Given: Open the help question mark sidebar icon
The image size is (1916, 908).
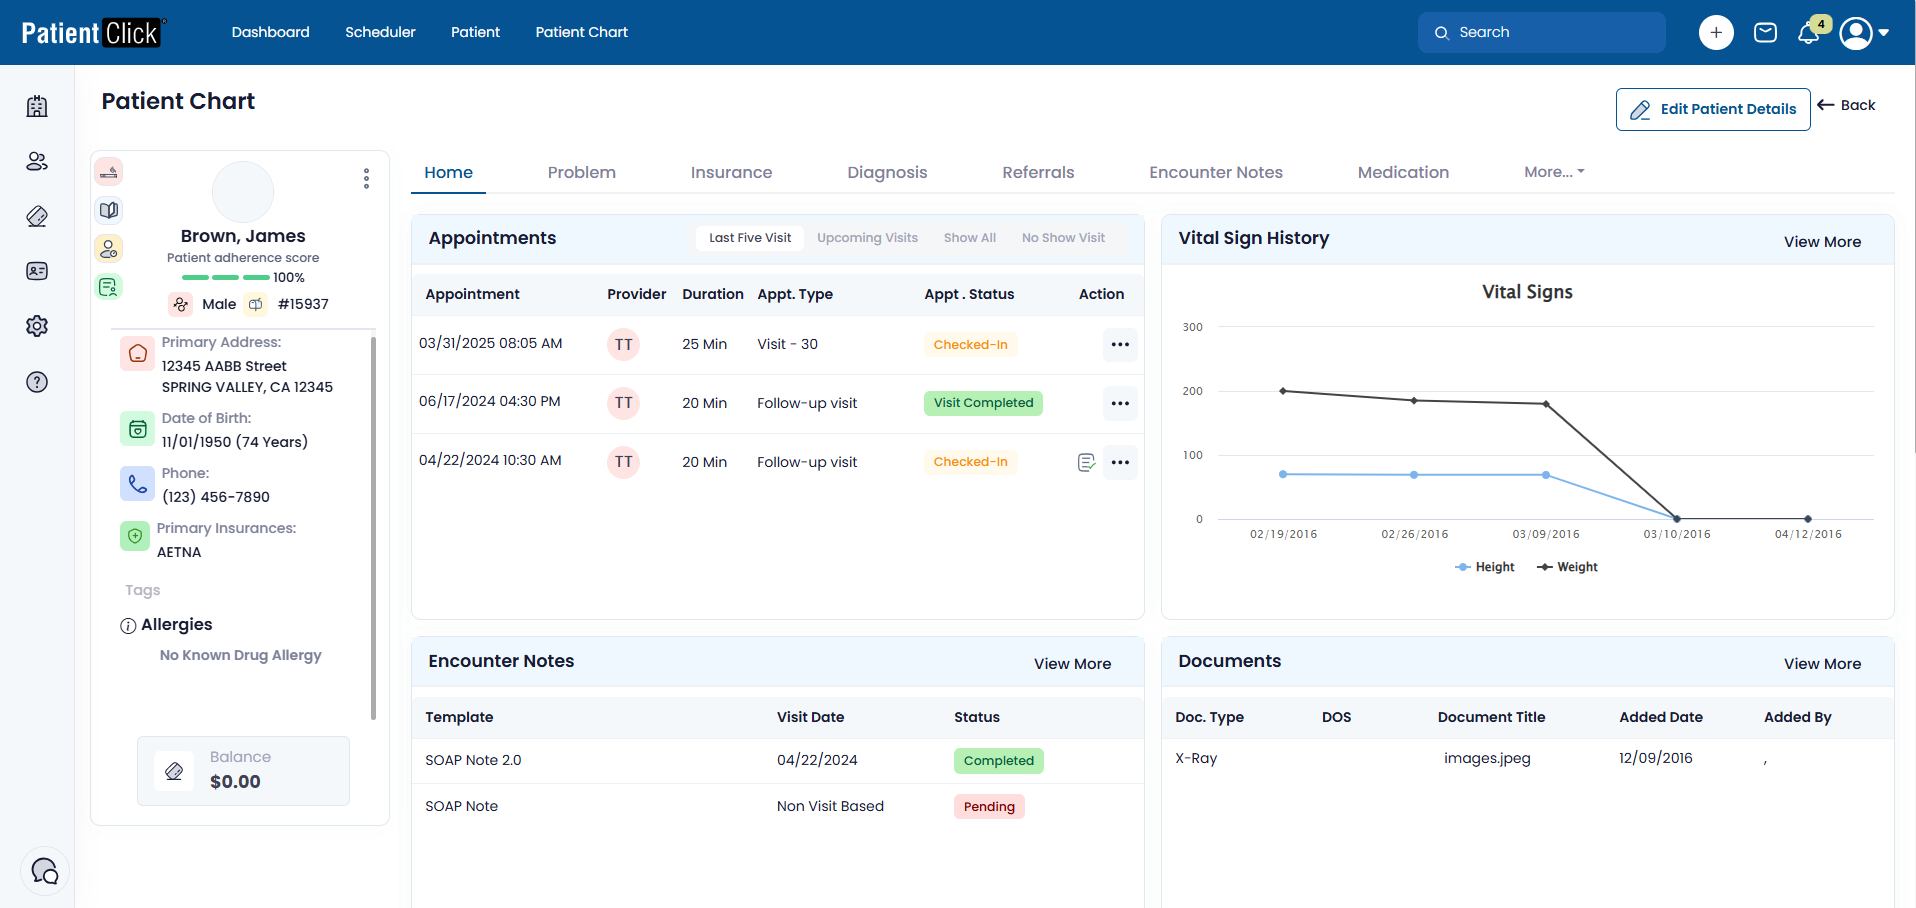Looking at the screenshot, I should 37,382.
